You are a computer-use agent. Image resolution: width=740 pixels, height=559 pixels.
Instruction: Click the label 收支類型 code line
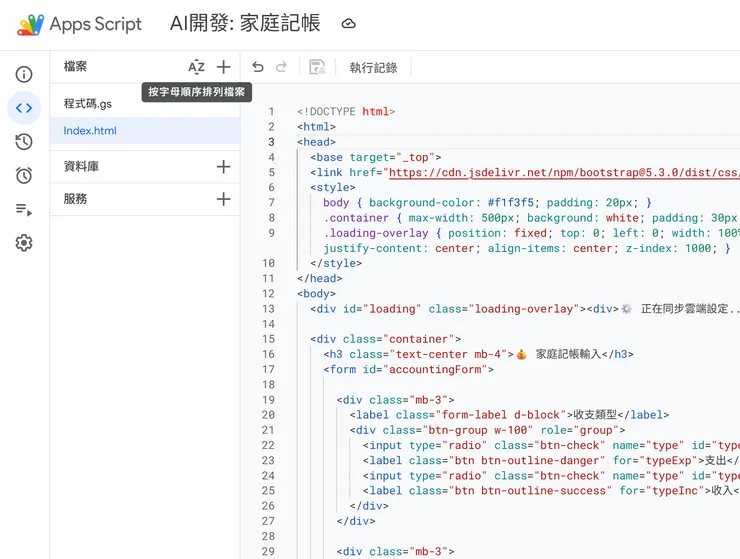509,415
